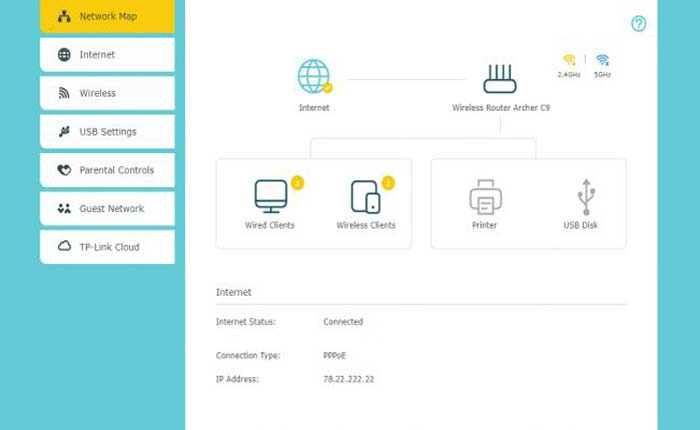Screen dimensions: 700x430
Task: Click the Wired Clients label
Action: click(x=270, y=225)
